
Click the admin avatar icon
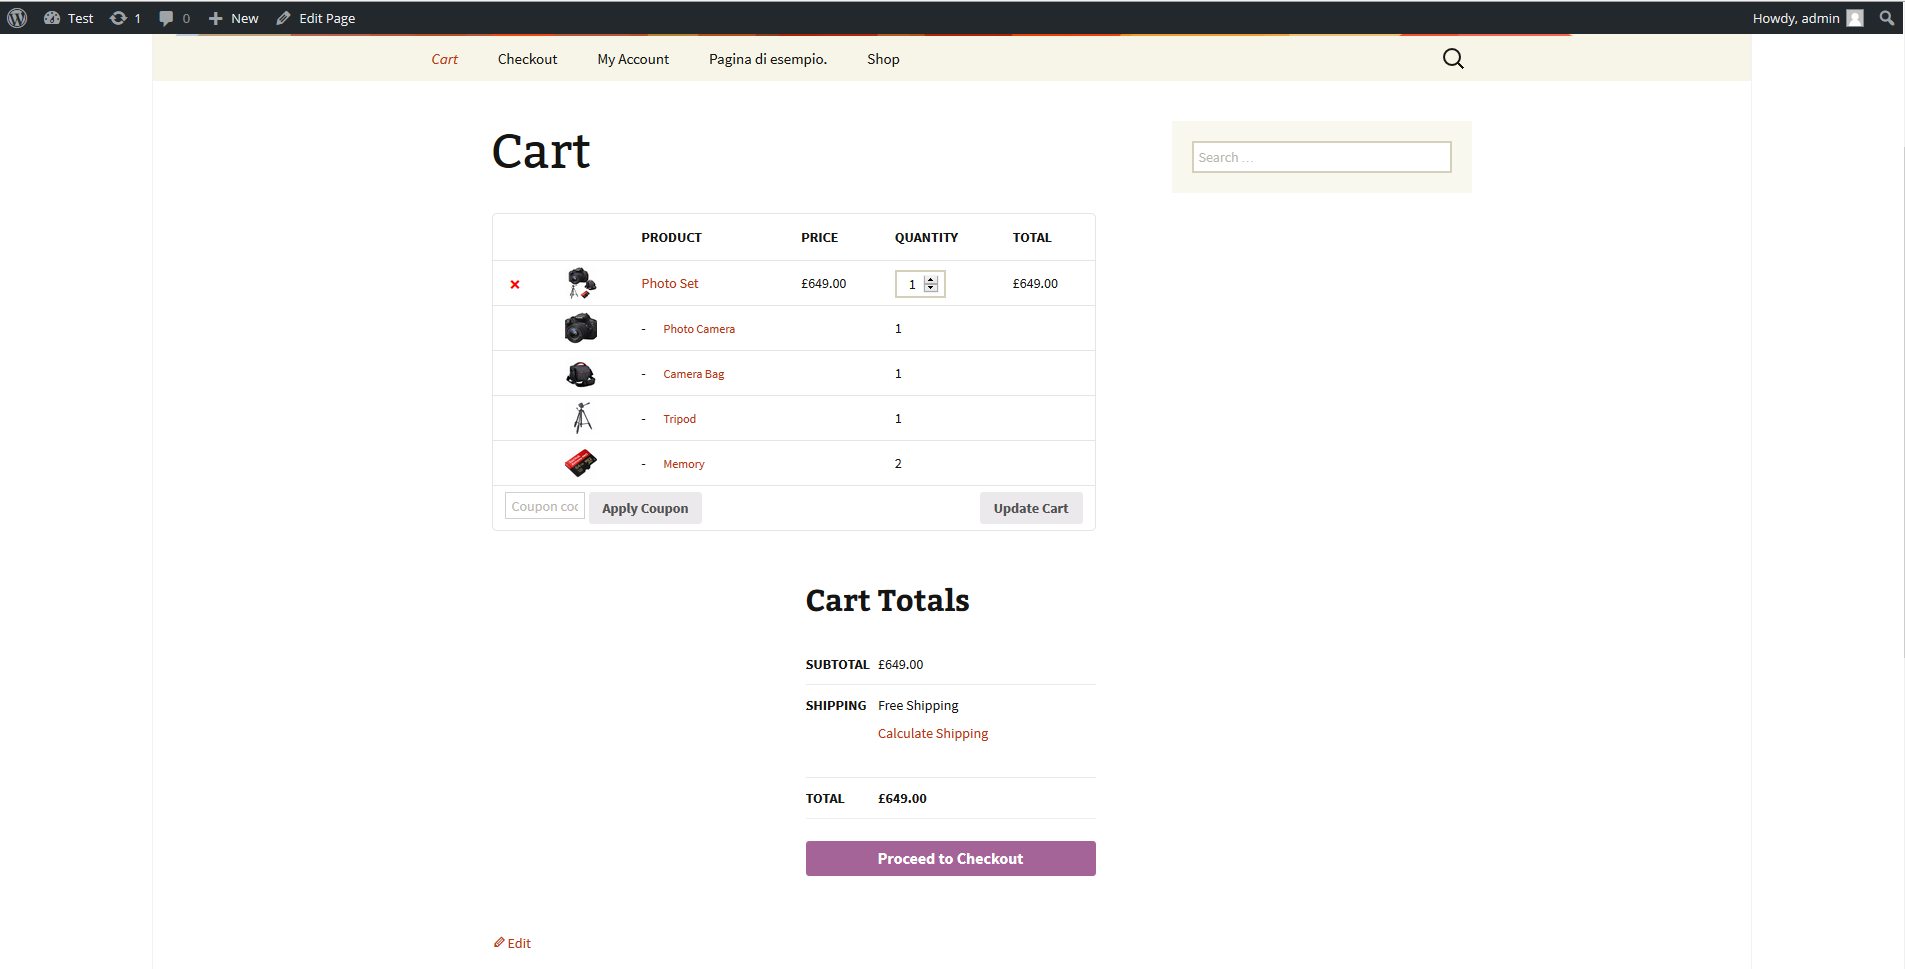pyautogui.click(x=1855, y=18)
